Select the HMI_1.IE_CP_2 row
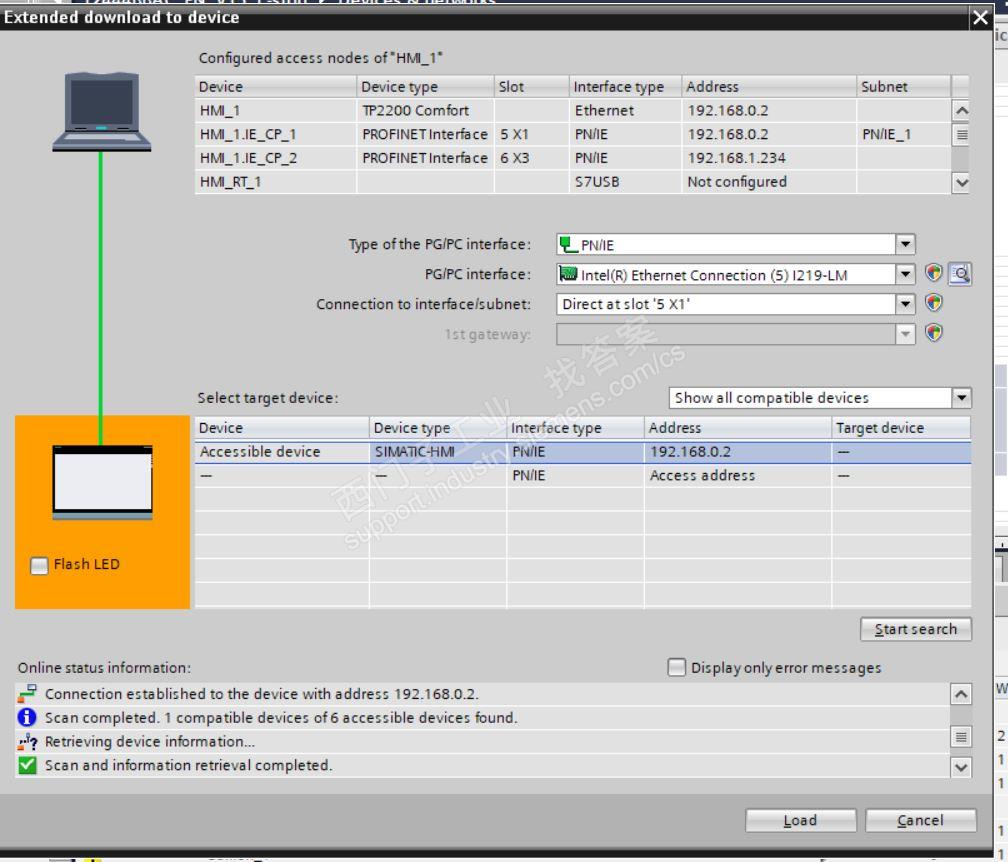 [x=572, y=158]
